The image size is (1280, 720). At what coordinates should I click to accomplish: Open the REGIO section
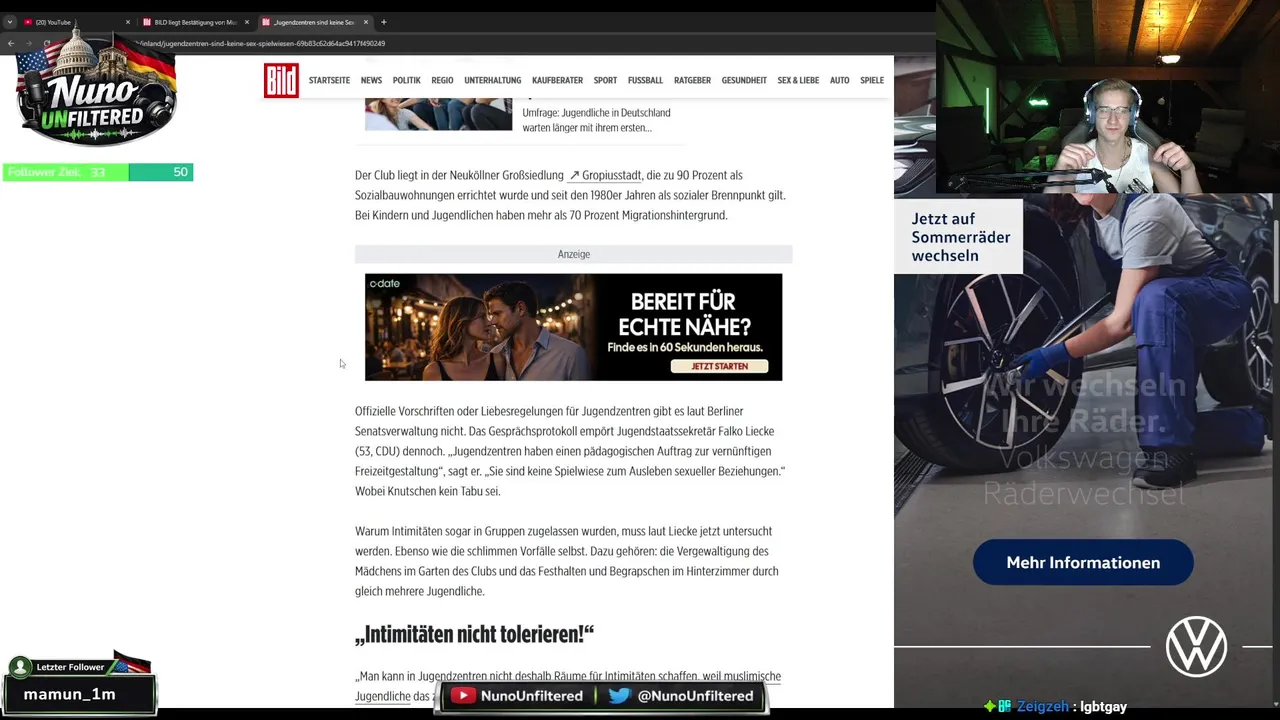(442, 80)
